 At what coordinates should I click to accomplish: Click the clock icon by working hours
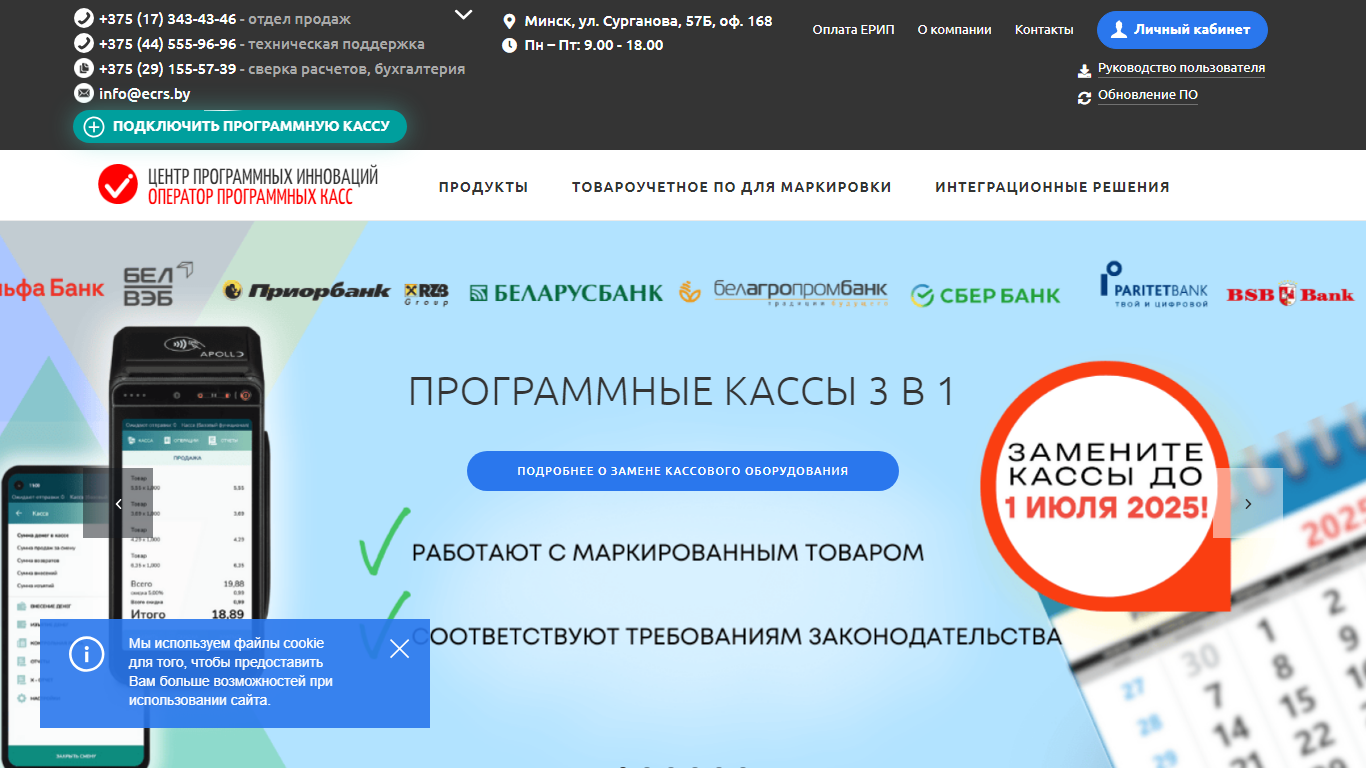pos(509,45)
